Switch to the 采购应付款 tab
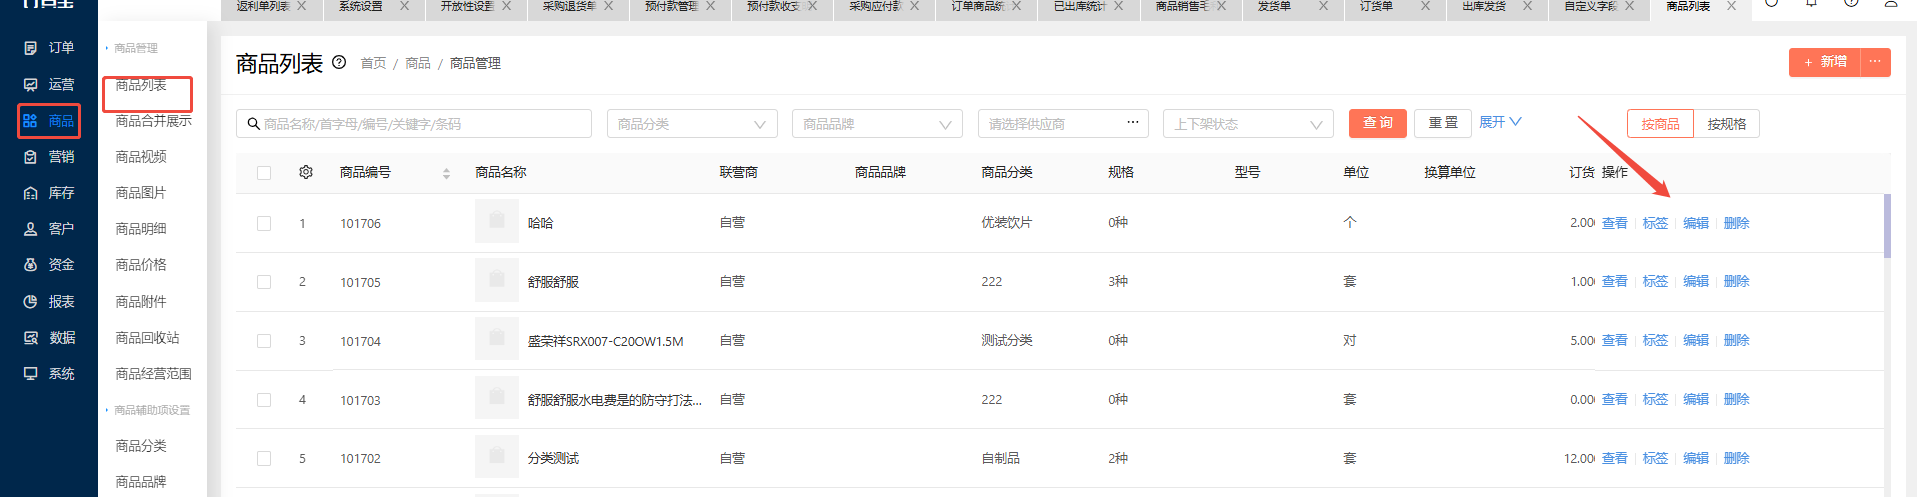Viewport: 1917px width, 497px height. click(875, 6)
